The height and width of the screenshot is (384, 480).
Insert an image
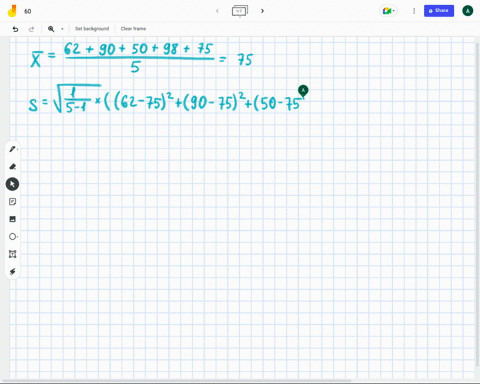pyautogui.click(x=13, y=219)
